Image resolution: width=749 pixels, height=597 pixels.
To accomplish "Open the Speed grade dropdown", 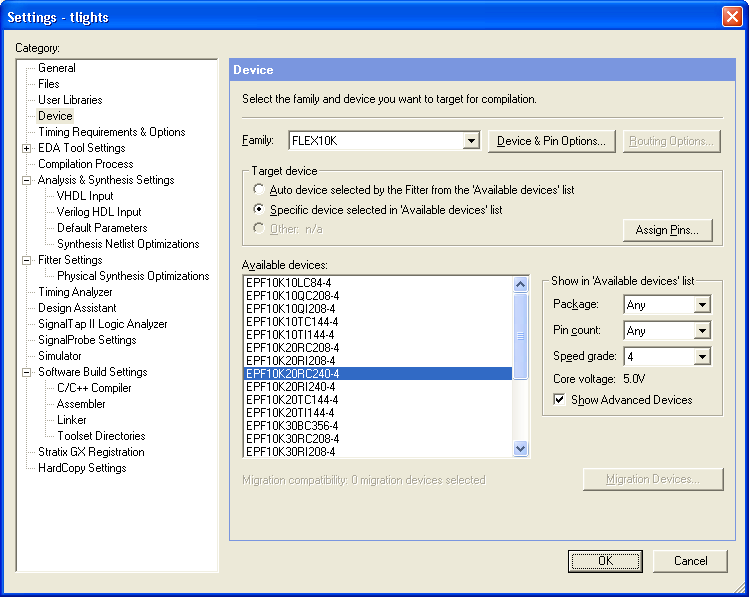I will [x=702, y=357].
